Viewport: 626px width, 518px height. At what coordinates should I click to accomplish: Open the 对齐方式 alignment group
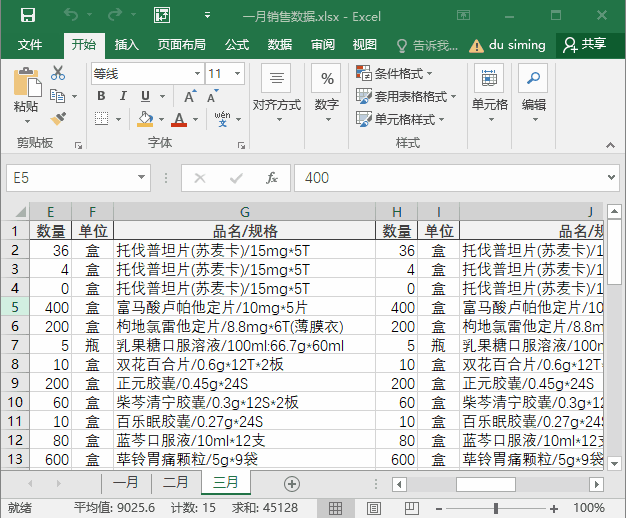277,93
